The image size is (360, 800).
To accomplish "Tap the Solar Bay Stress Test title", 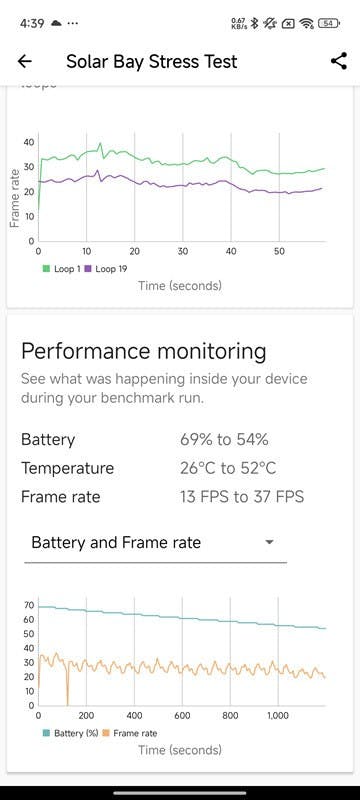I will tap(152, 62).
